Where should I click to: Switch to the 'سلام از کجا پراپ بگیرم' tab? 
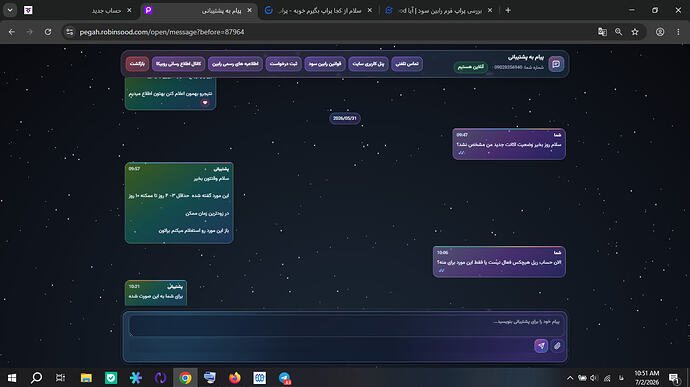click(319, 10)
